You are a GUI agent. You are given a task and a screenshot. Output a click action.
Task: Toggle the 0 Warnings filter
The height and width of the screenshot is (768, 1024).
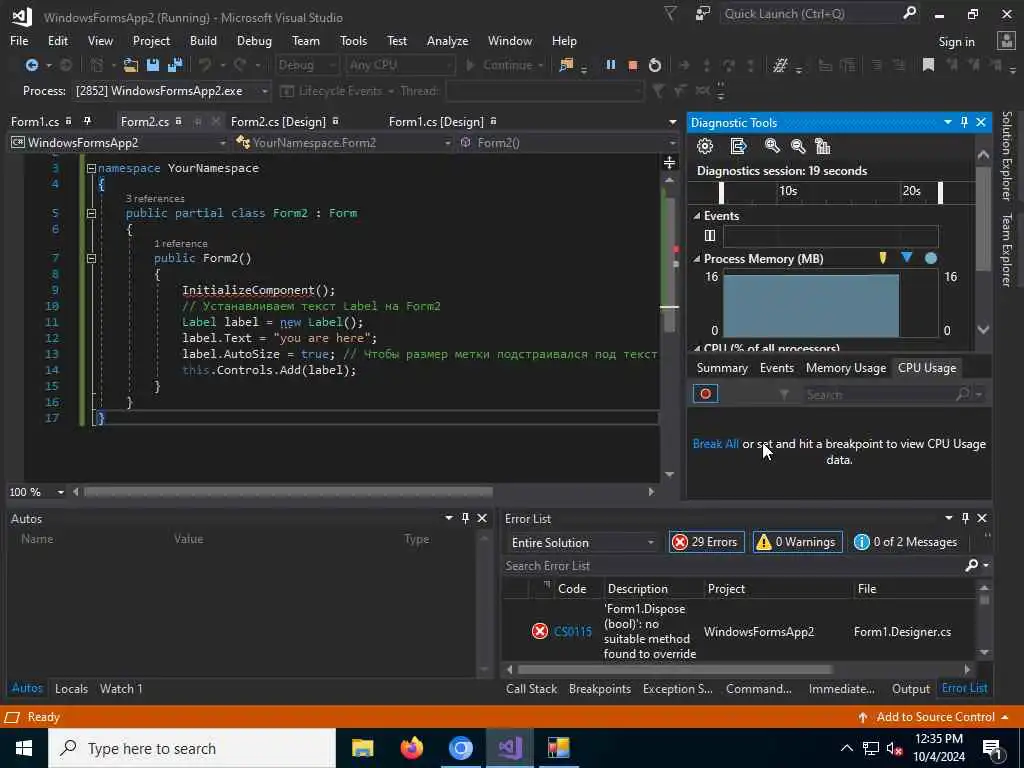click(797, 542)
